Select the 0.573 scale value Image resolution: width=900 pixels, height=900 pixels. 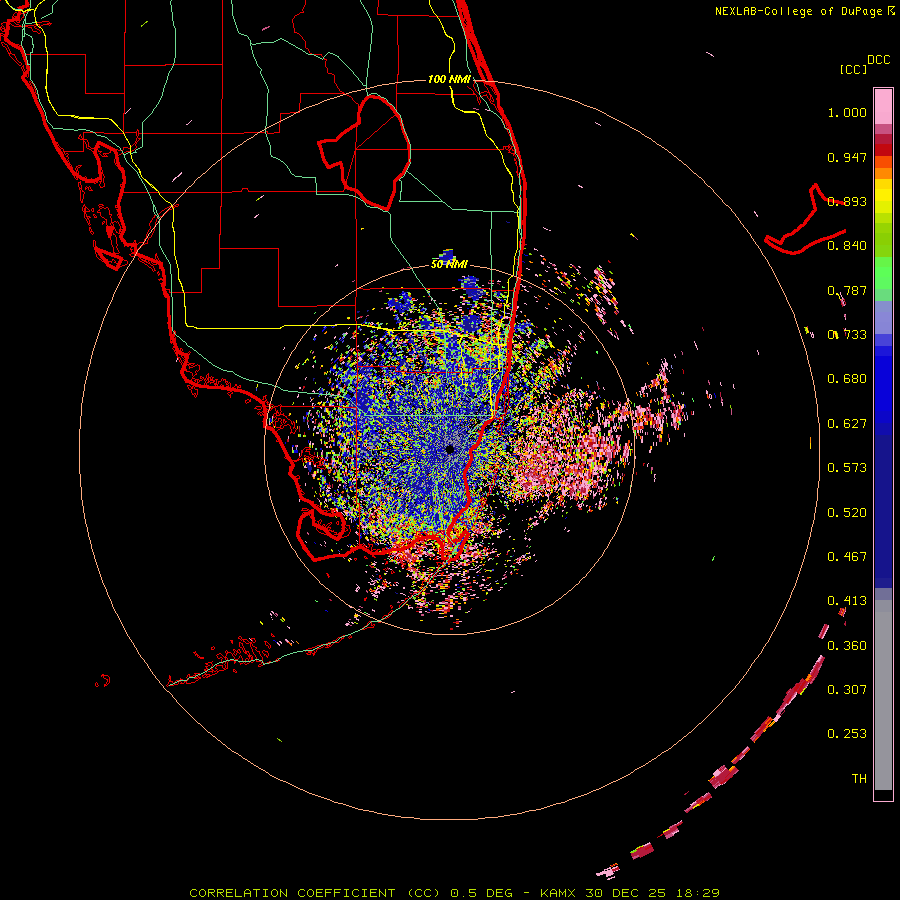coord(847,468)
